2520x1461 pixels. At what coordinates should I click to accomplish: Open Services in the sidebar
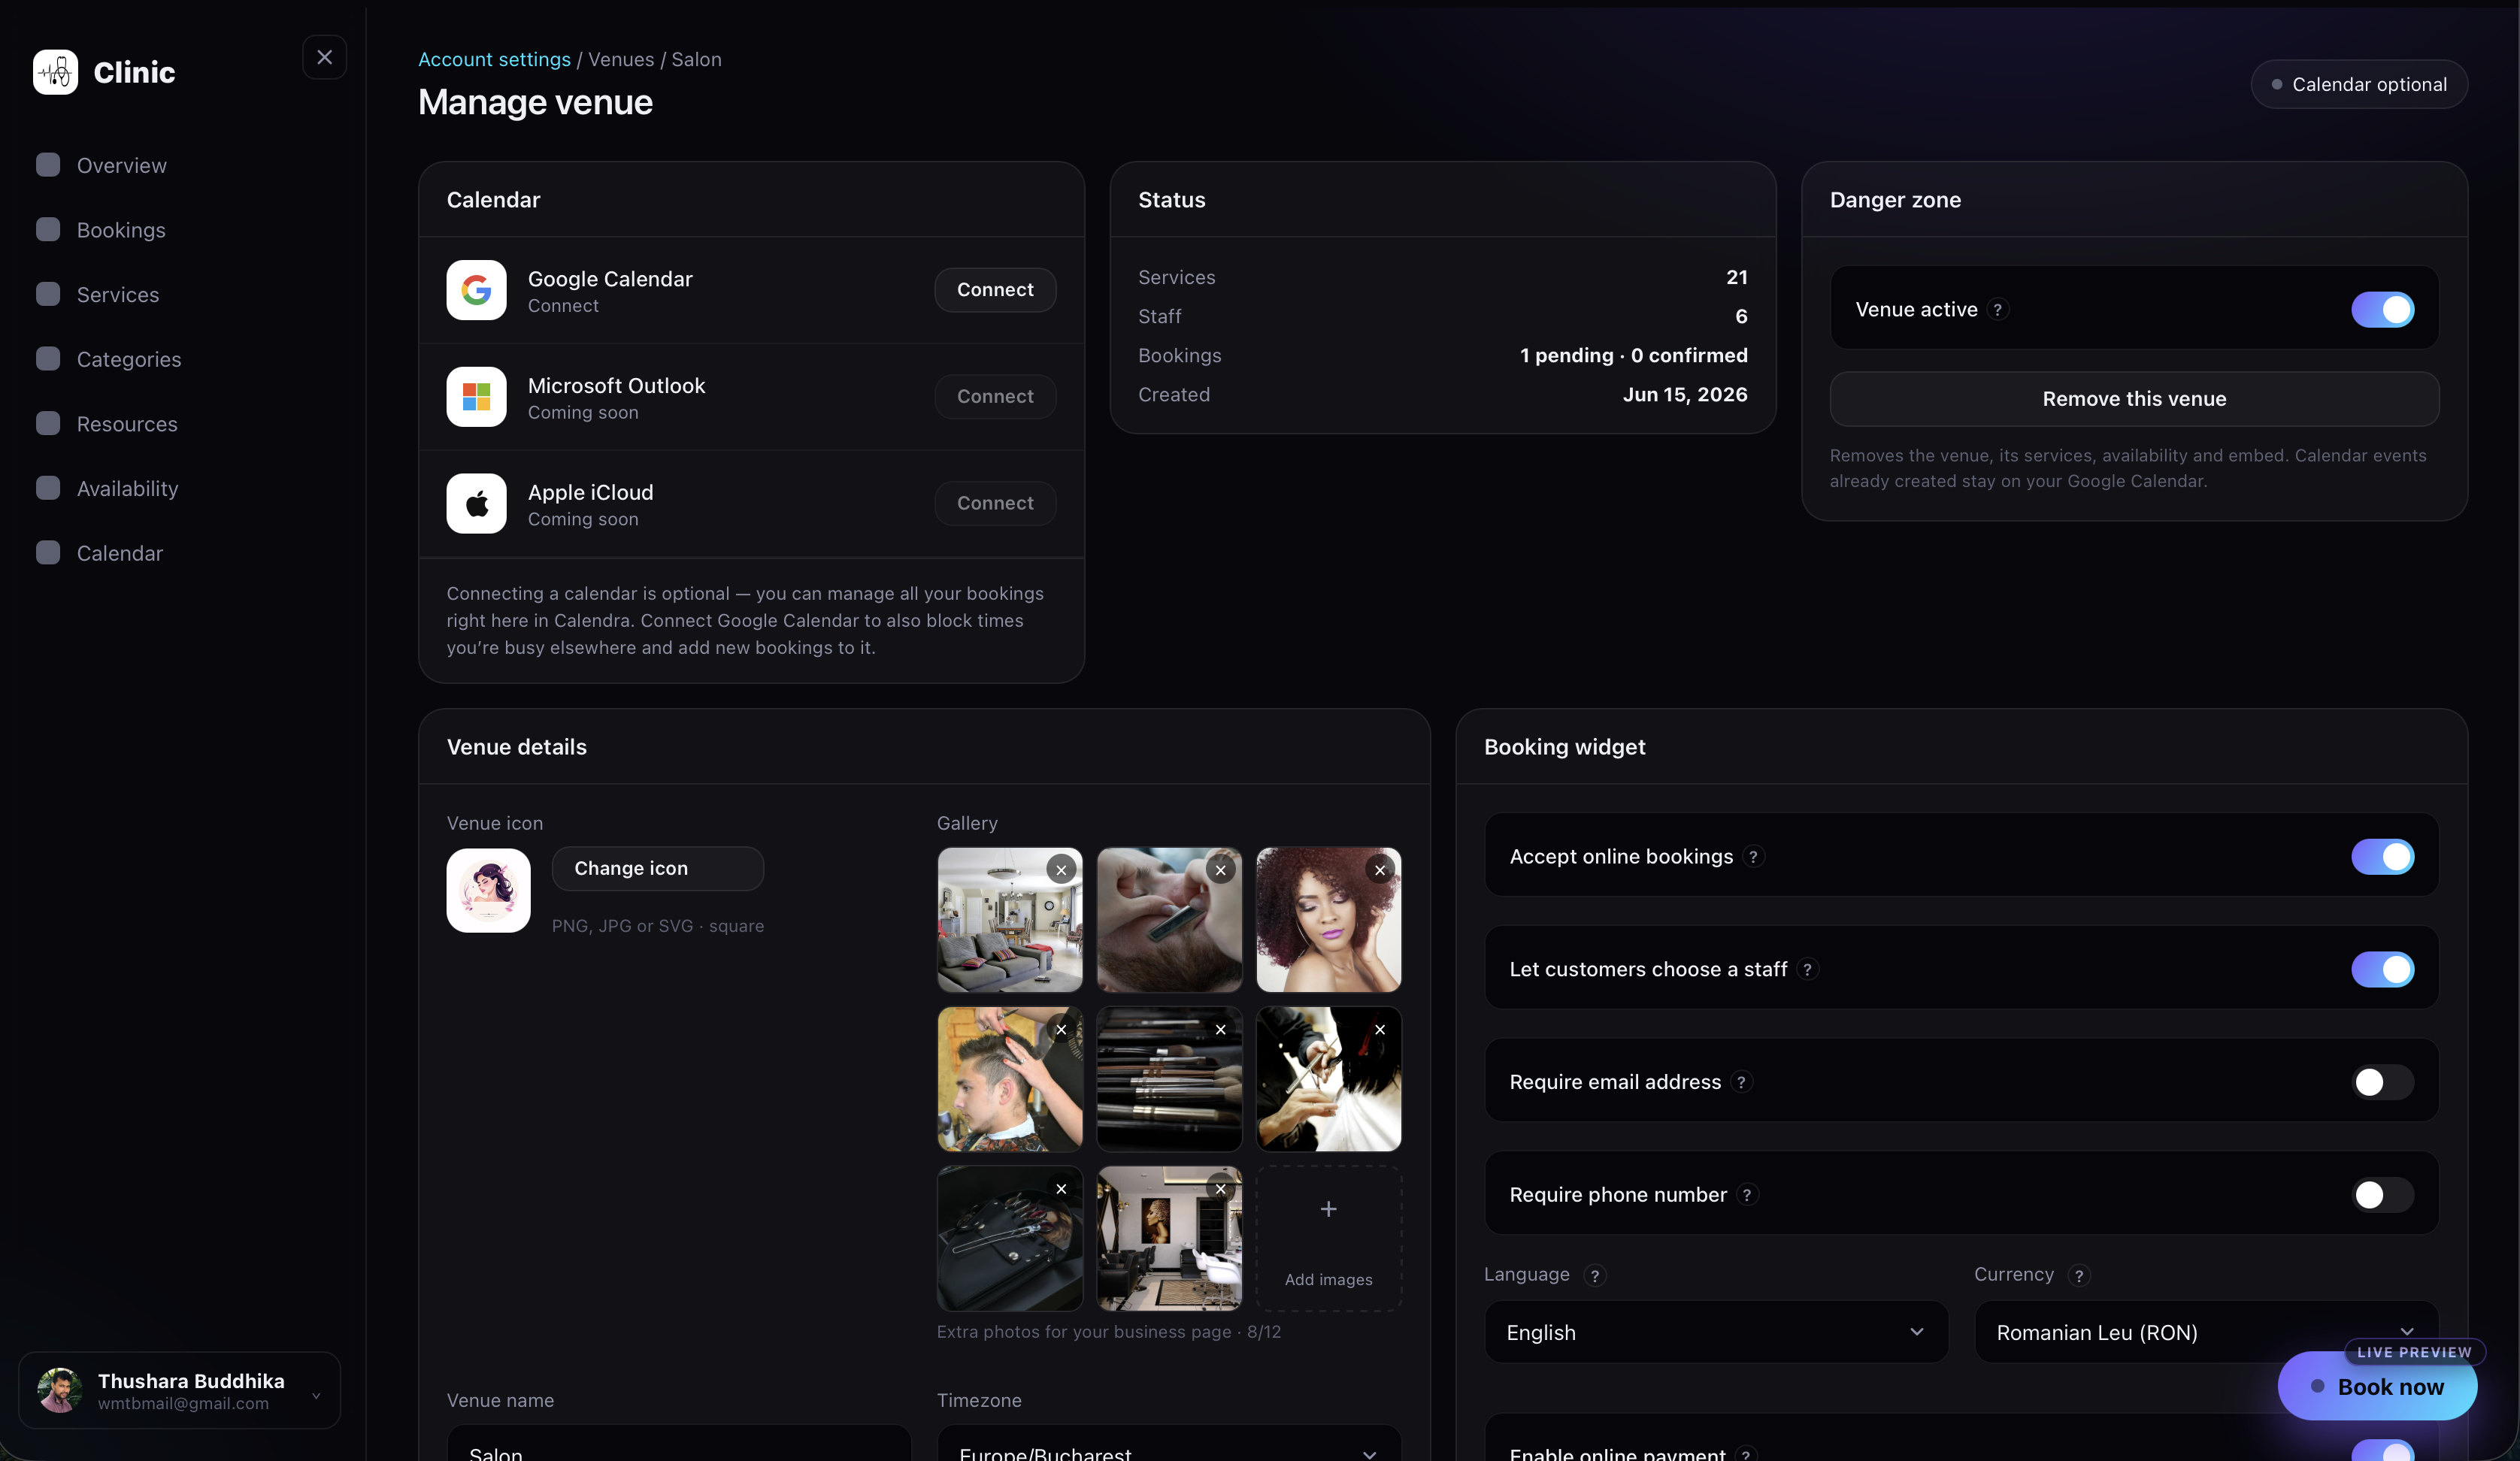118,295
